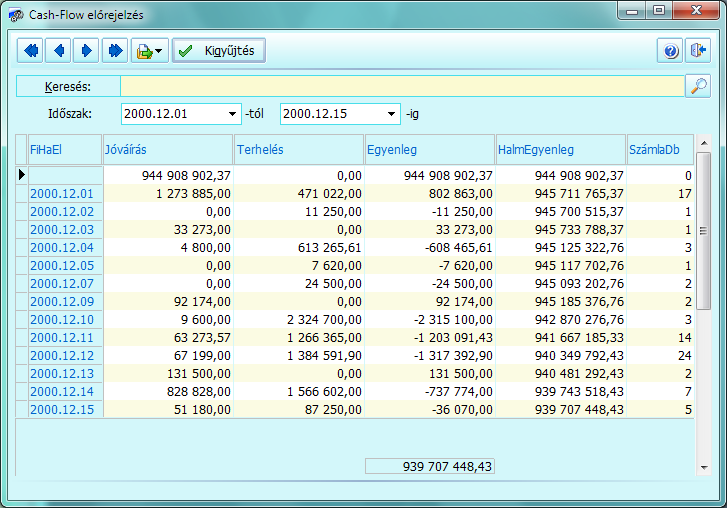This screenshot has width=727, height=509.
Task: Click Jóváírás value 828 828,00
Action: [x=198, y=392]
